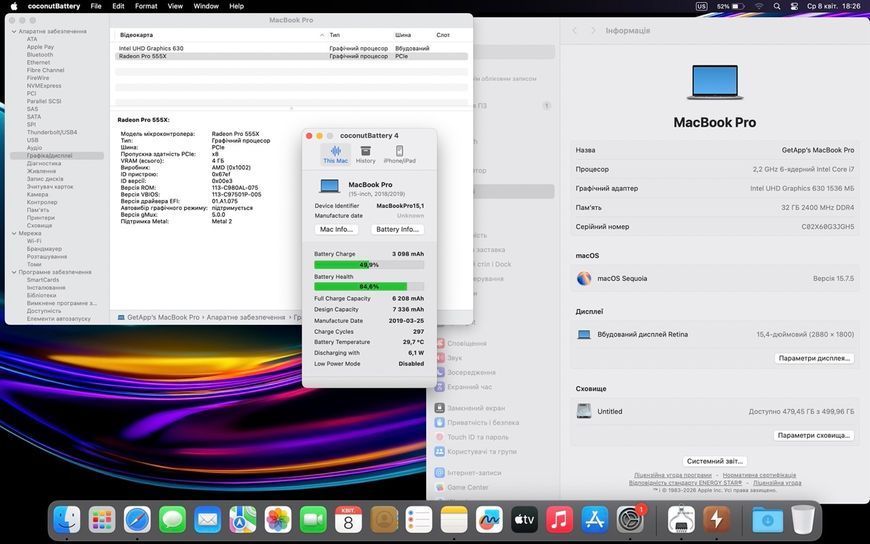Open Apple TV app in Dock

[524, 520]
